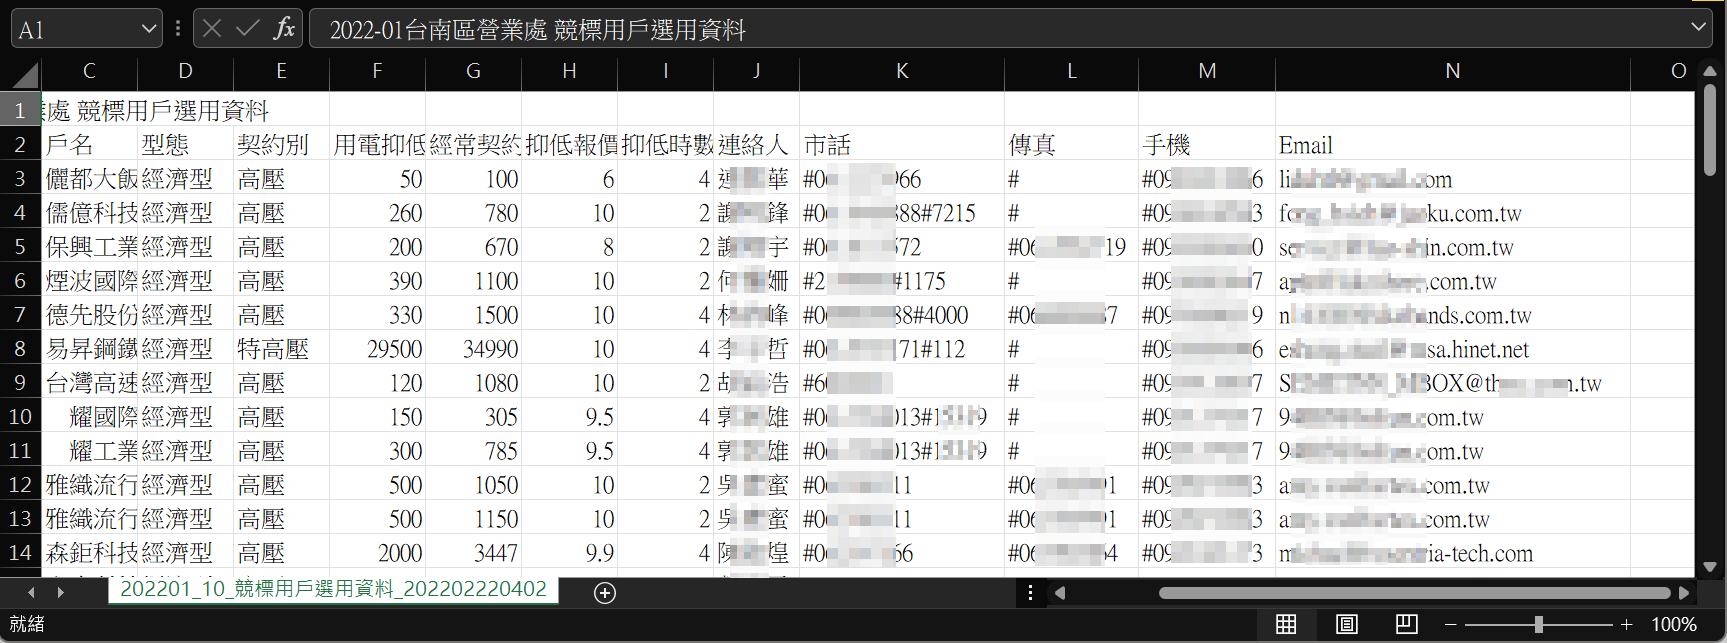Click the Select All corner triangle
This screenshot has width=1727, height=643.
click(25, 74)
